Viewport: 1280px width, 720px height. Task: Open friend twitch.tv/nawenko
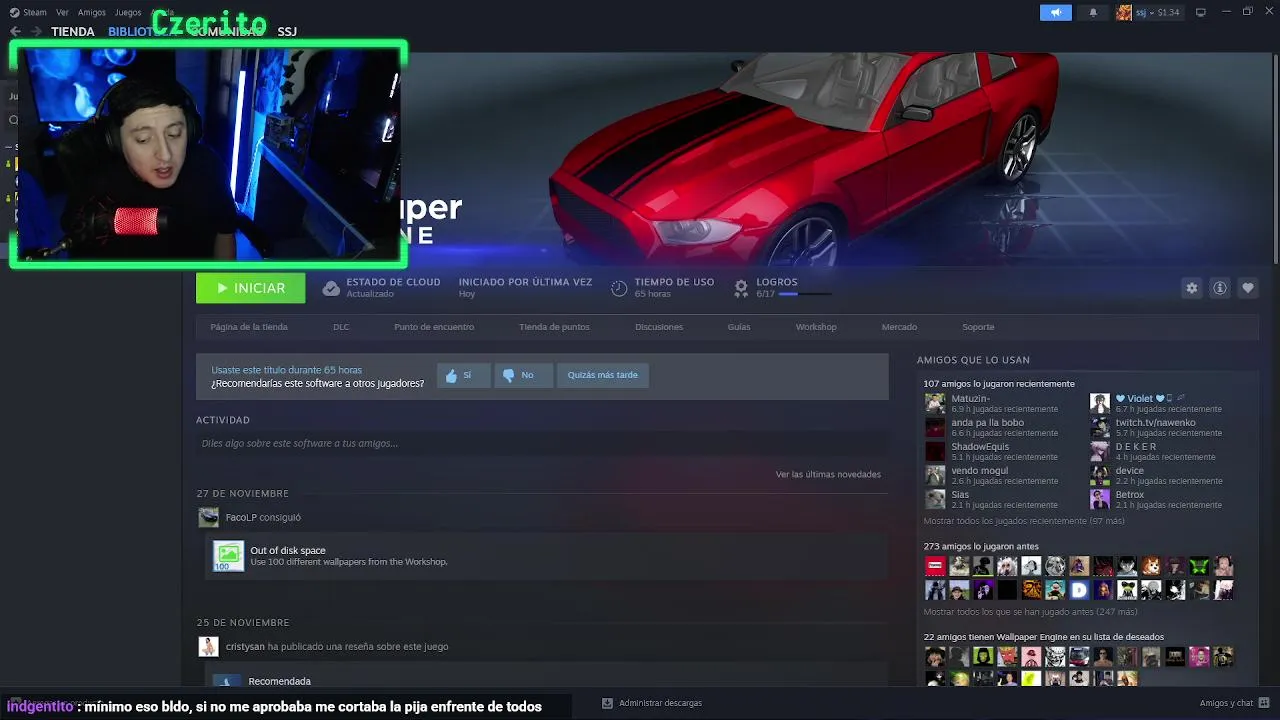pos(1155,422)
